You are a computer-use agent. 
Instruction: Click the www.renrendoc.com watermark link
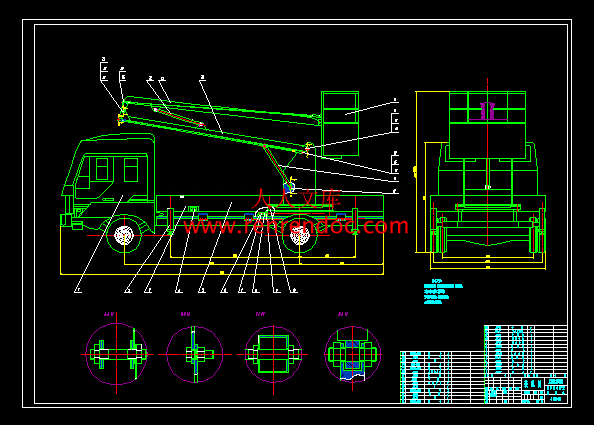[x=296, y=226]
